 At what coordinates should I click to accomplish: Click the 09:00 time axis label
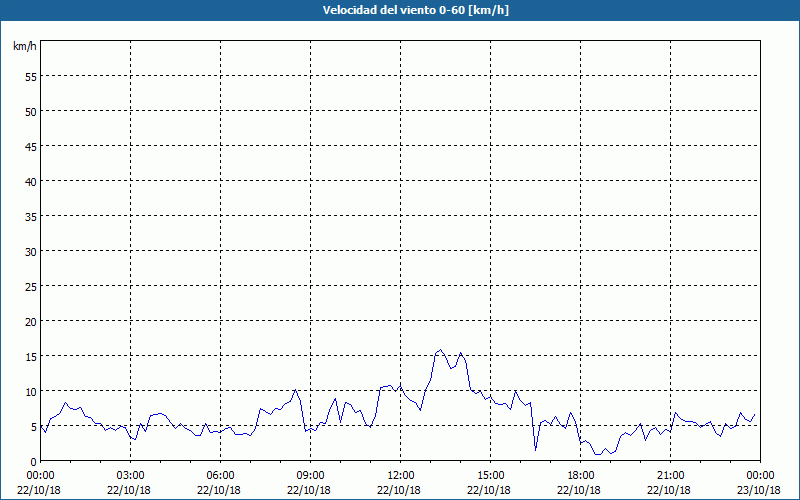(x=310, y=476)
